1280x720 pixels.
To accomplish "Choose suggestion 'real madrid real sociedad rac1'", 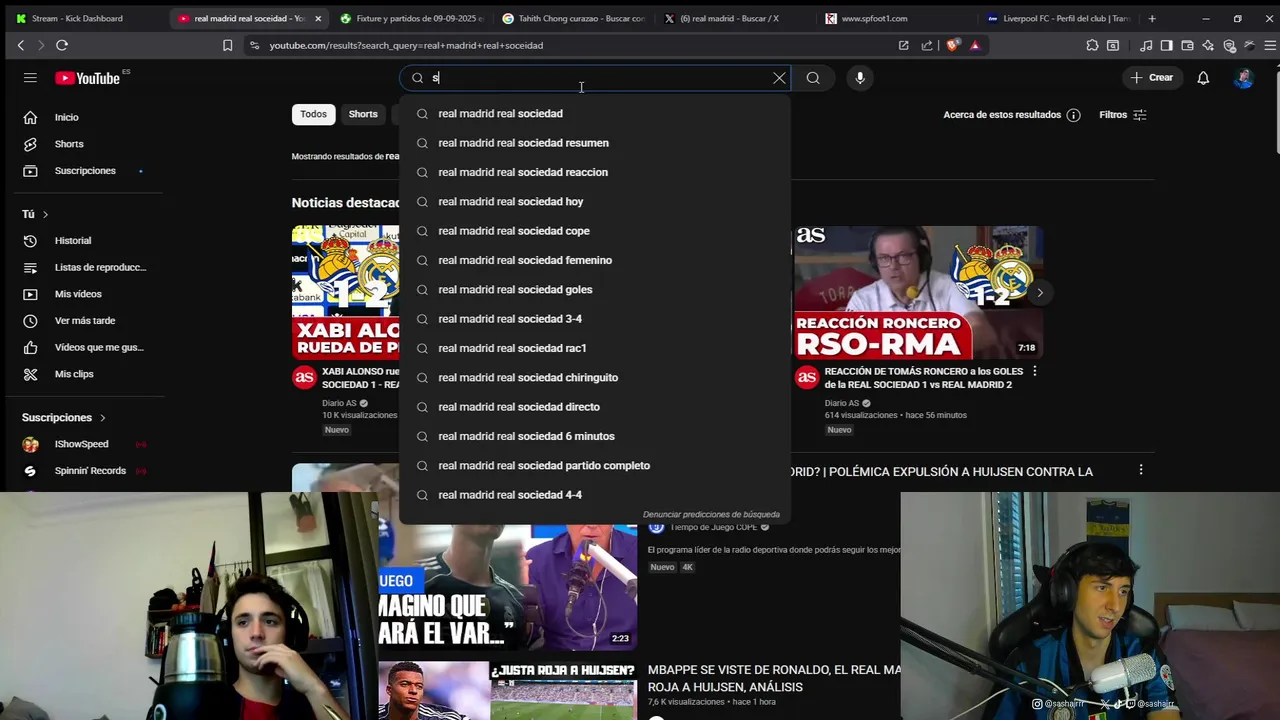I will (x=595, y=348).
